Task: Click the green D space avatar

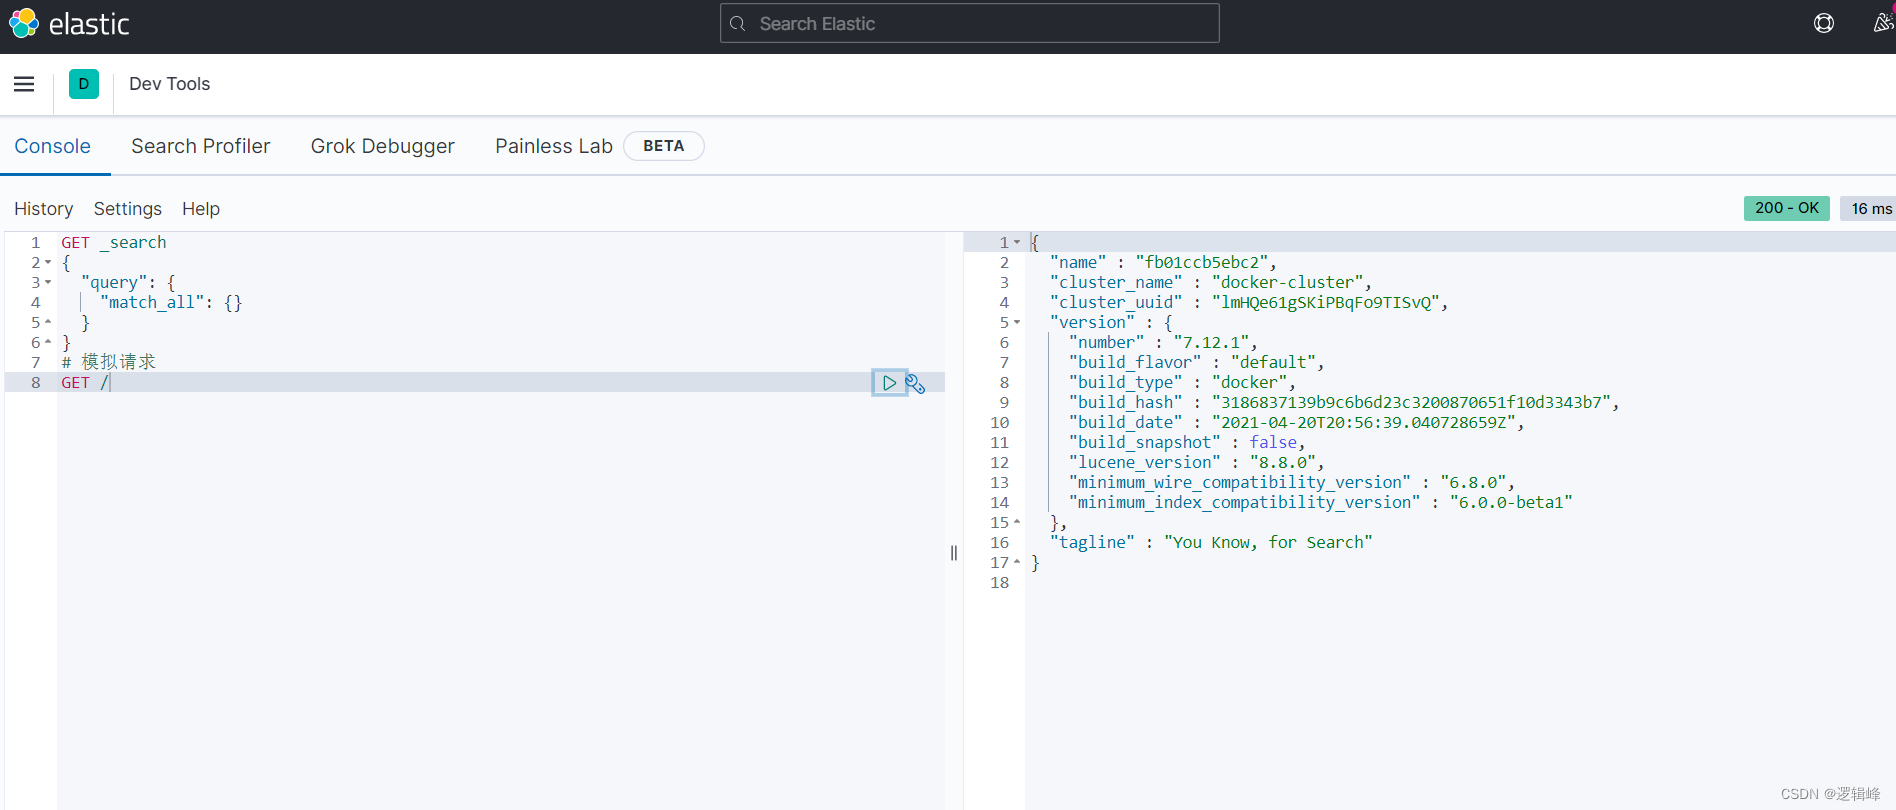Action: pyautogui.click(x=84, y=84)
